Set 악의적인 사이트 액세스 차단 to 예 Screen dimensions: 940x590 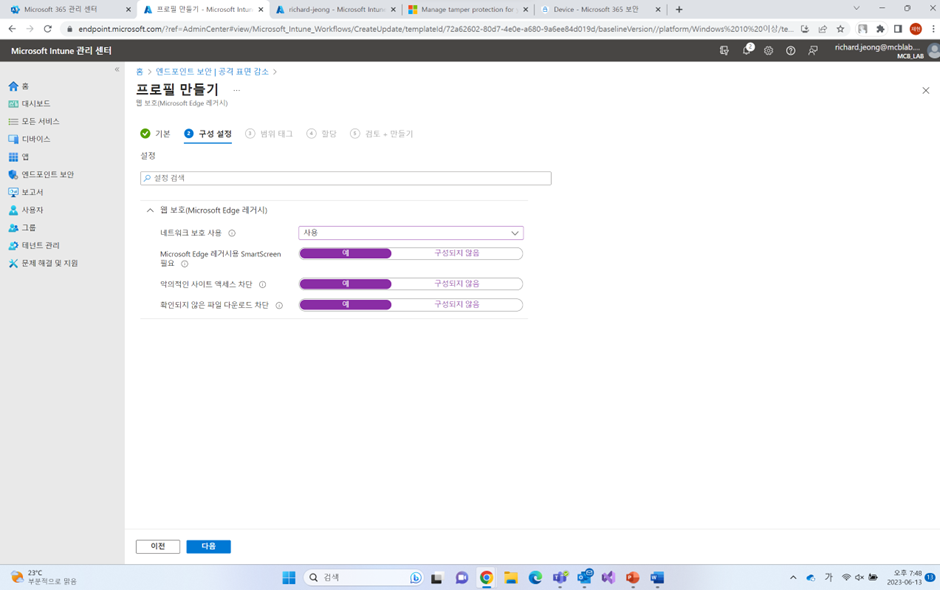click(x=345, y=284)
